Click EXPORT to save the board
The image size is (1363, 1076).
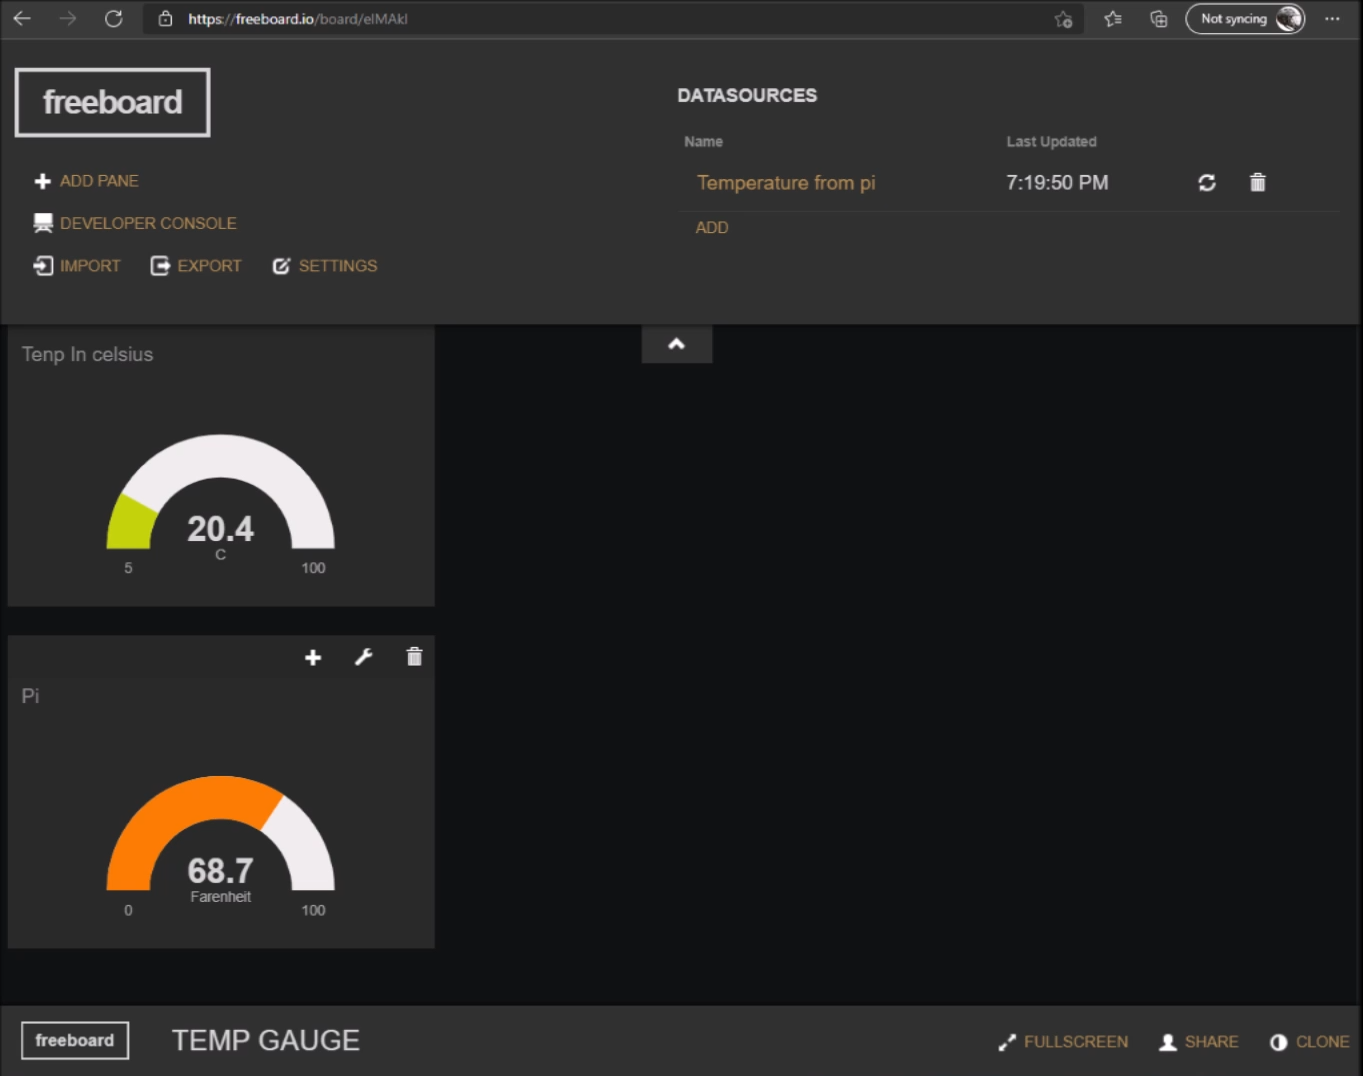pos(196,266)
